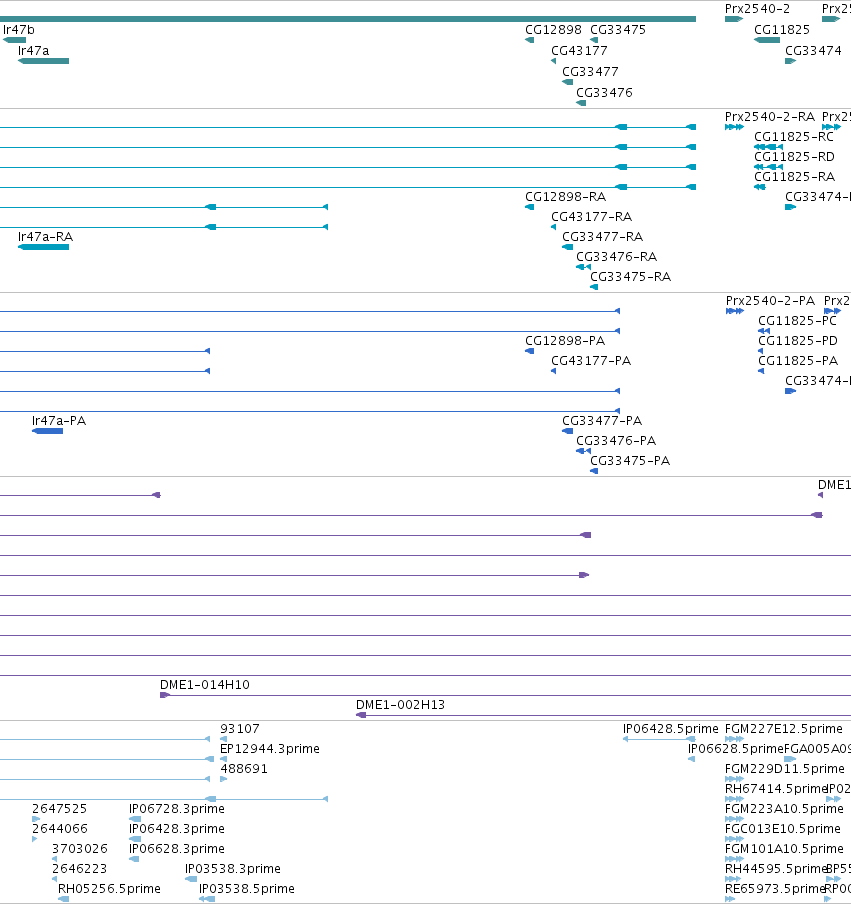This screenshot has height=904, width=851.
Task: Click the CG12898 gene label
Action: click(553, 29)
